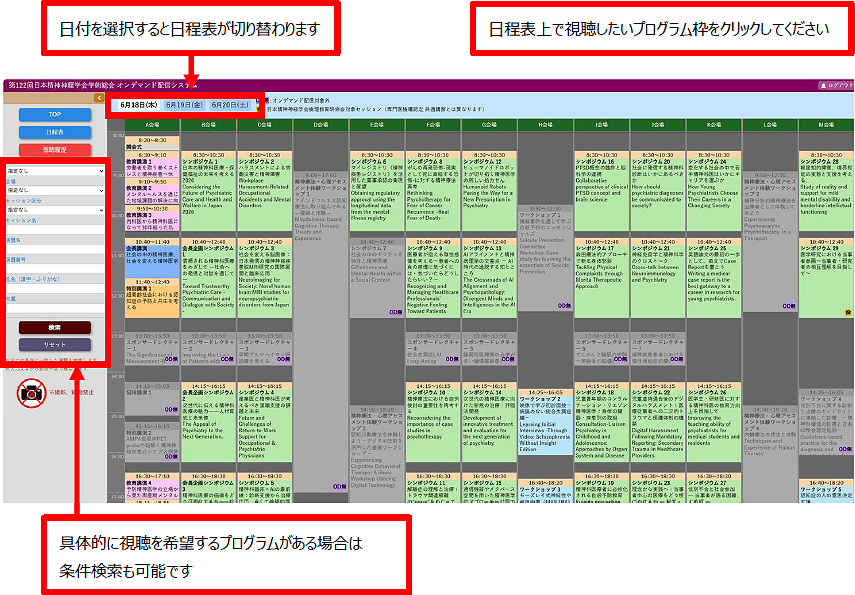Open シンポジウム 17 Morita Therapeutic Approach session

point(601,278)
